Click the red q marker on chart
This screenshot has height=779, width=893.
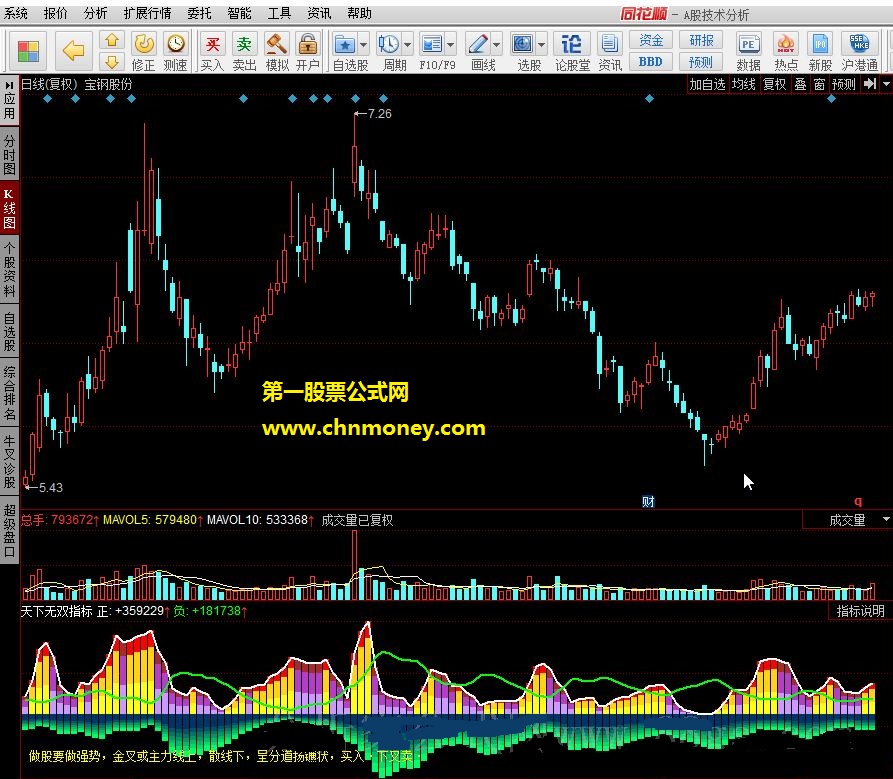858,502
